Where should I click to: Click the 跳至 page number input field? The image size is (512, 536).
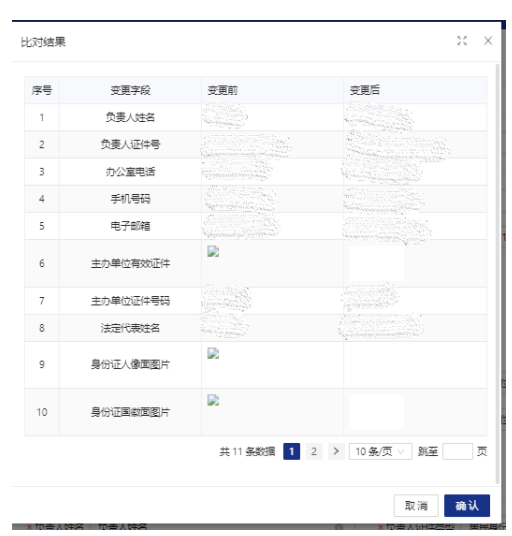pos(457,452)
